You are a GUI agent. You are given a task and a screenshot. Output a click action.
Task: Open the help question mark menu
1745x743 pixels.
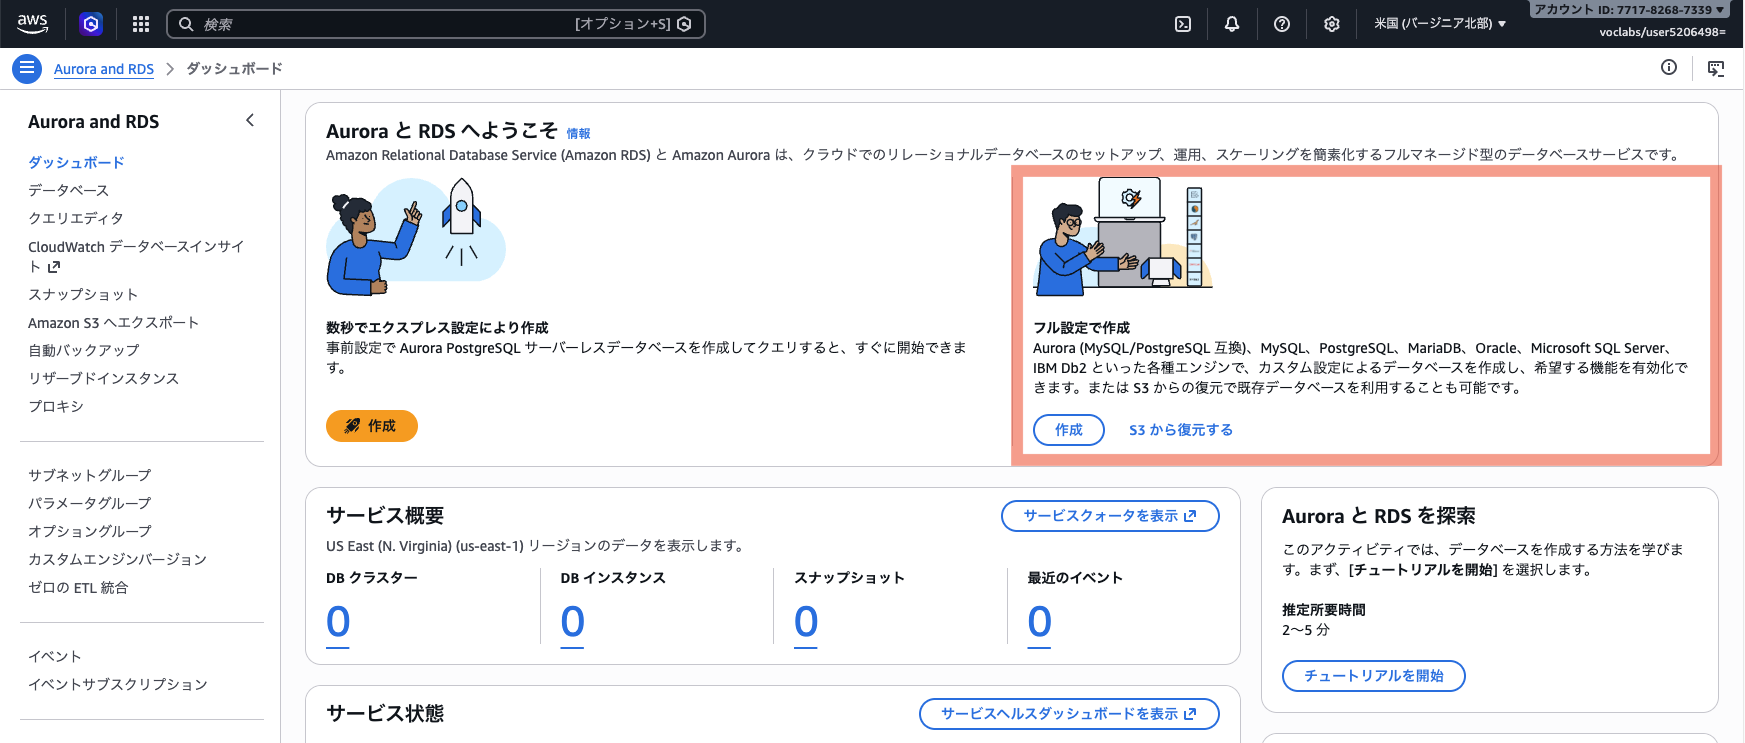pyautogui.click(x=1282, y=24)
